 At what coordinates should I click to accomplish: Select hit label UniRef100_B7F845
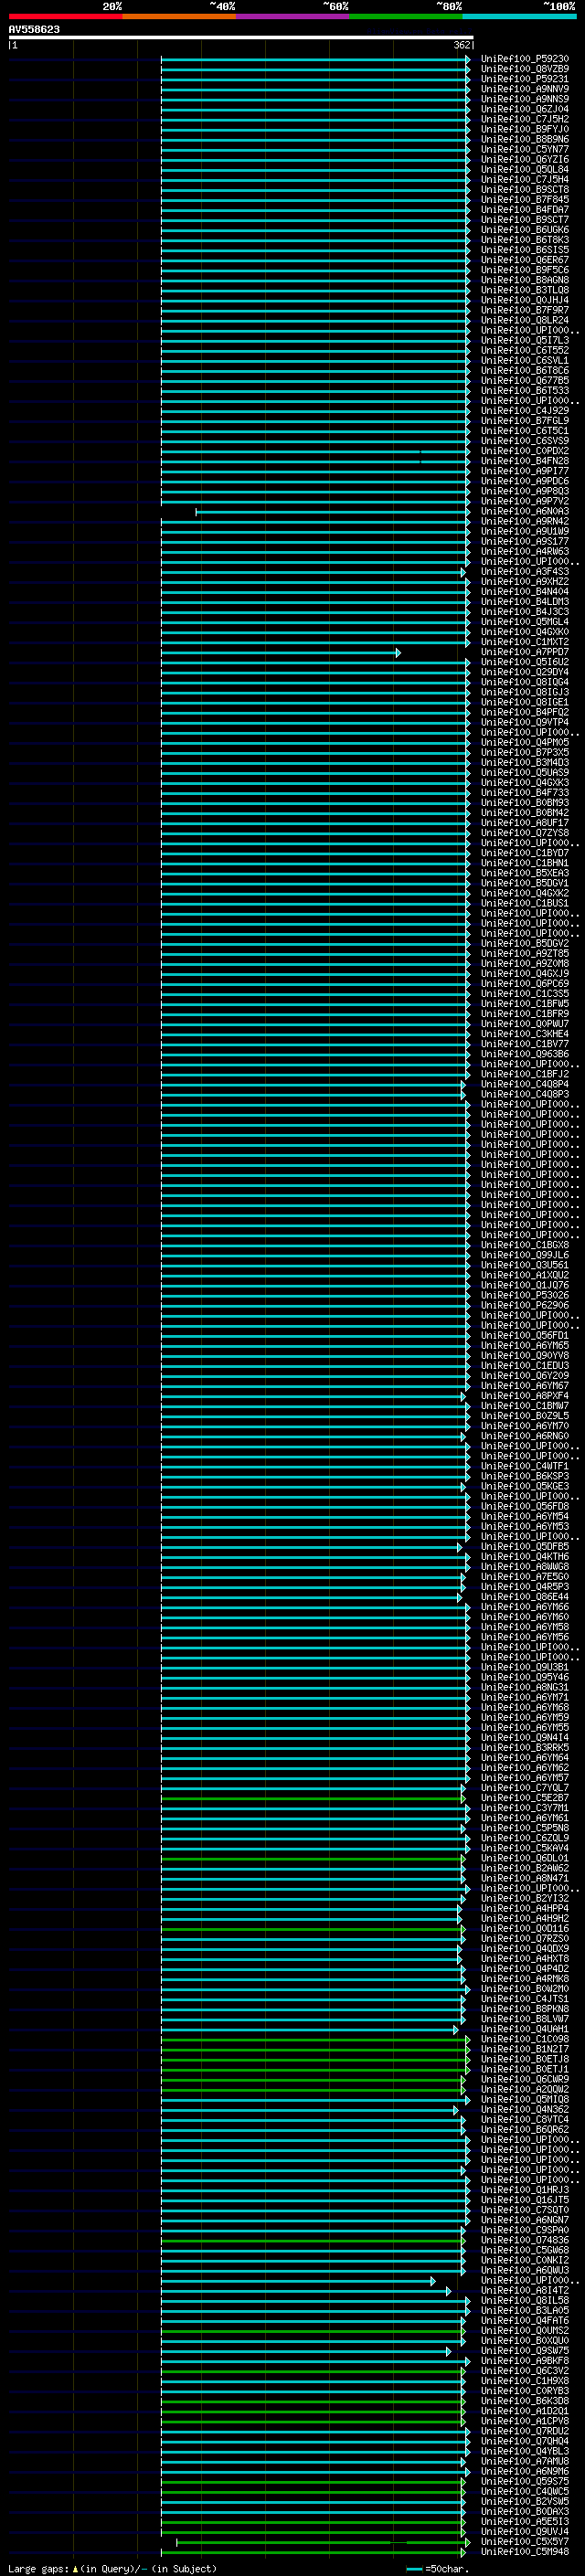[524, 200]
